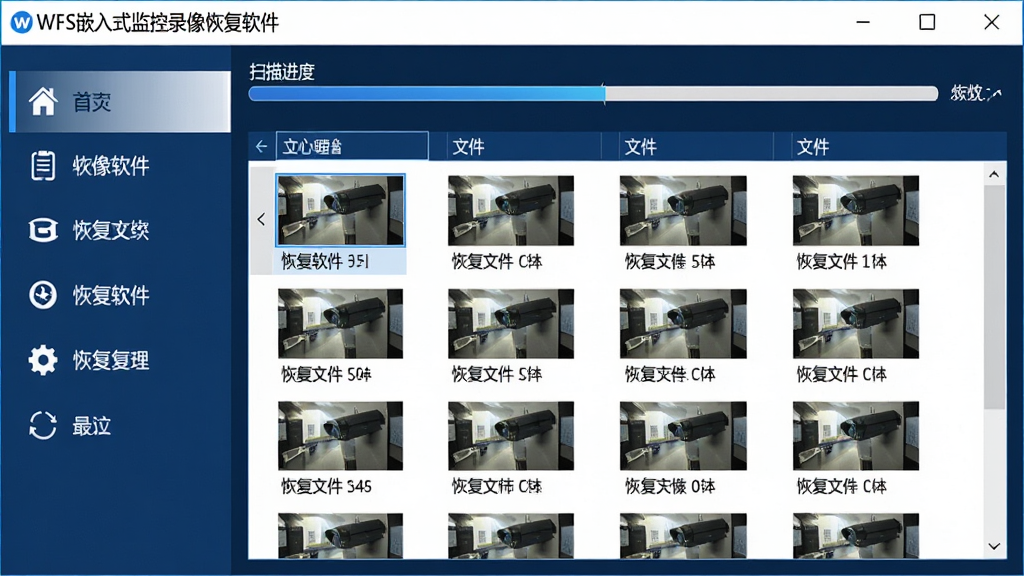Click the refresh arrows icon beside 最泣
Image resolution: width=1024 pixels, height=576 pixels.
point(43,425)
